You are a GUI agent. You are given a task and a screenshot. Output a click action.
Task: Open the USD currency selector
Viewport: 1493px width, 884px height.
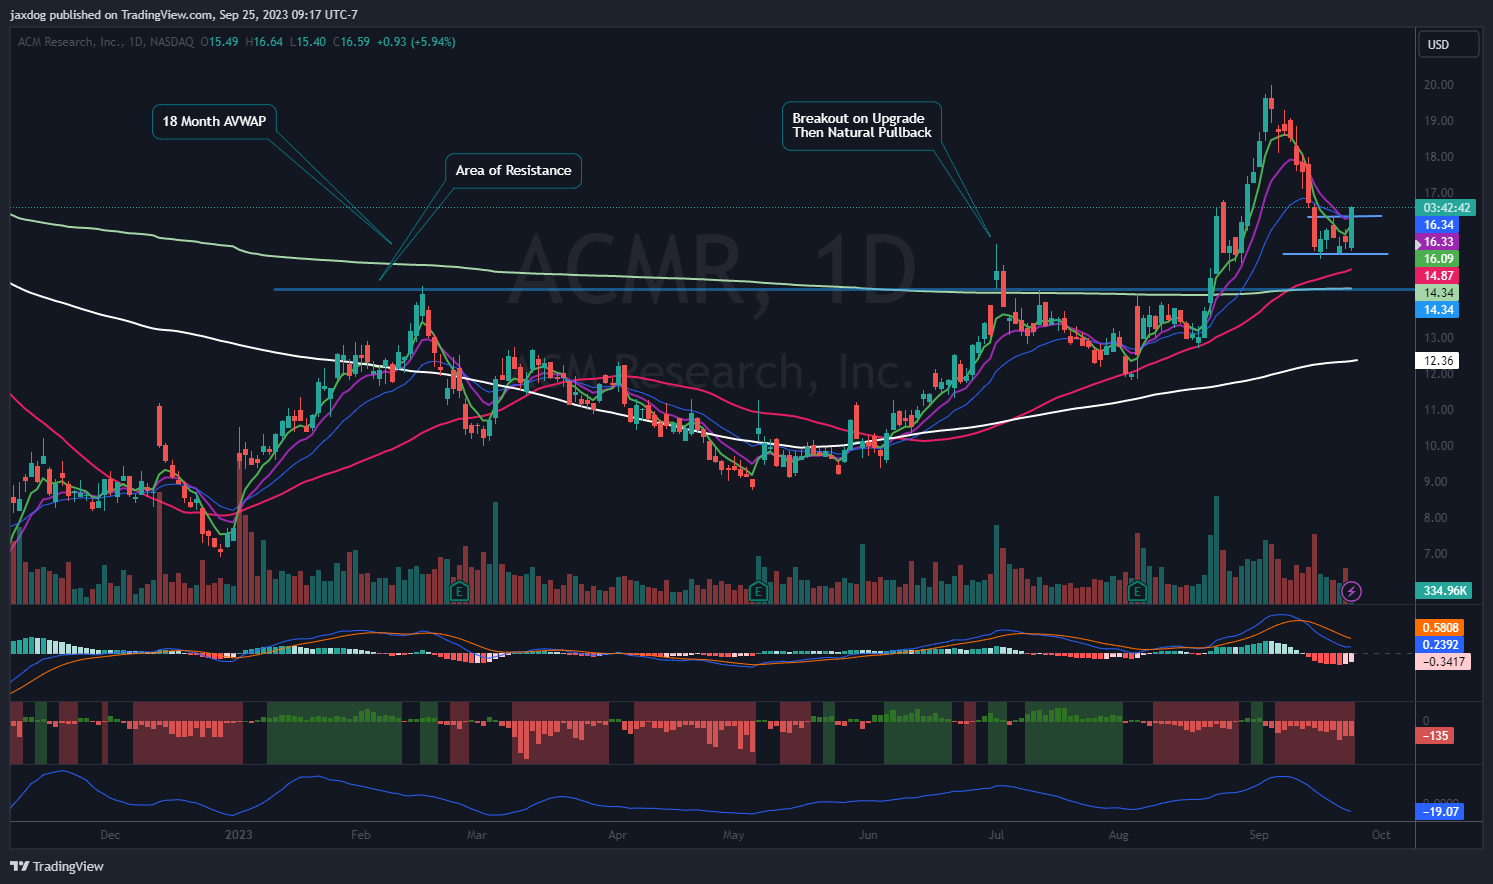1448,44
